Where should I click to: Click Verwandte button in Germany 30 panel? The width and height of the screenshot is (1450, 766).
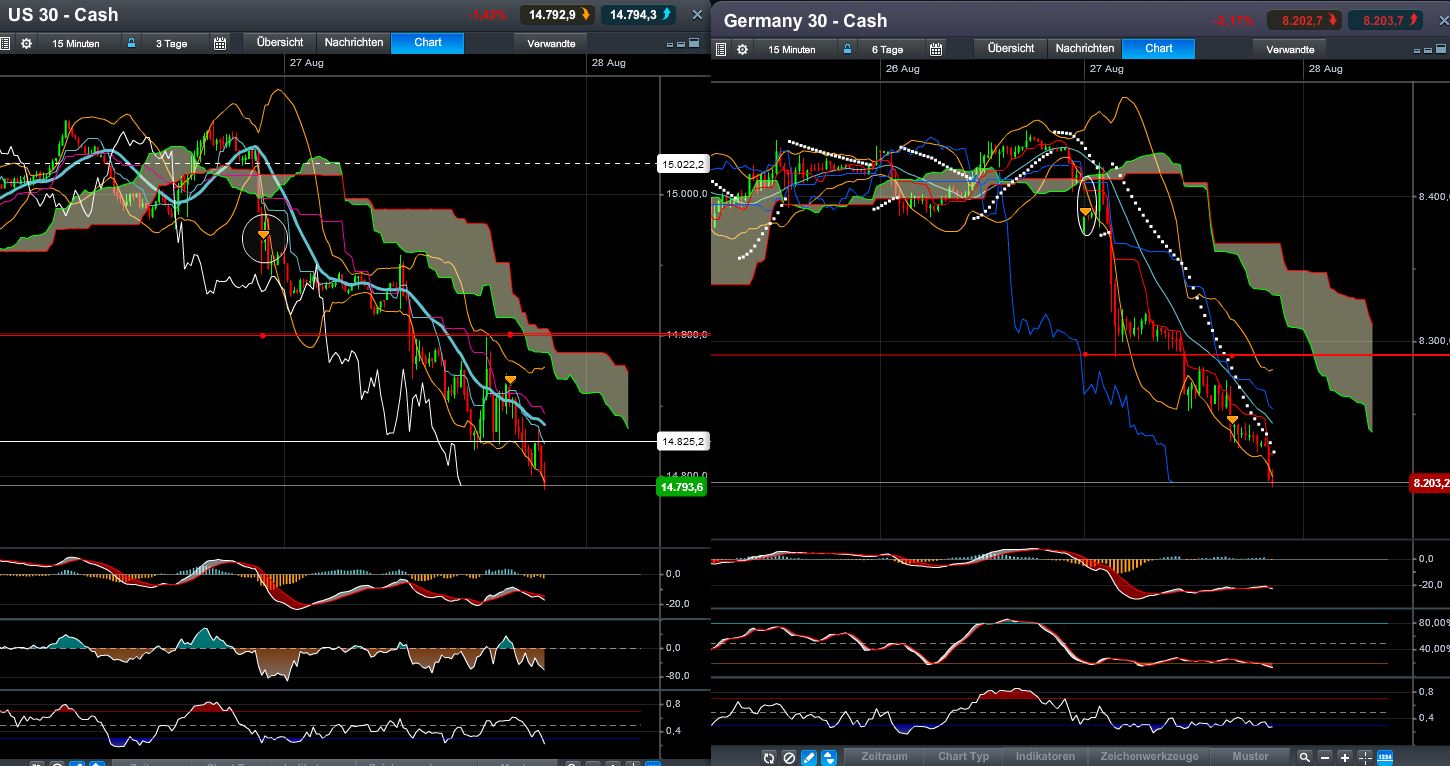click(1290, 49)
